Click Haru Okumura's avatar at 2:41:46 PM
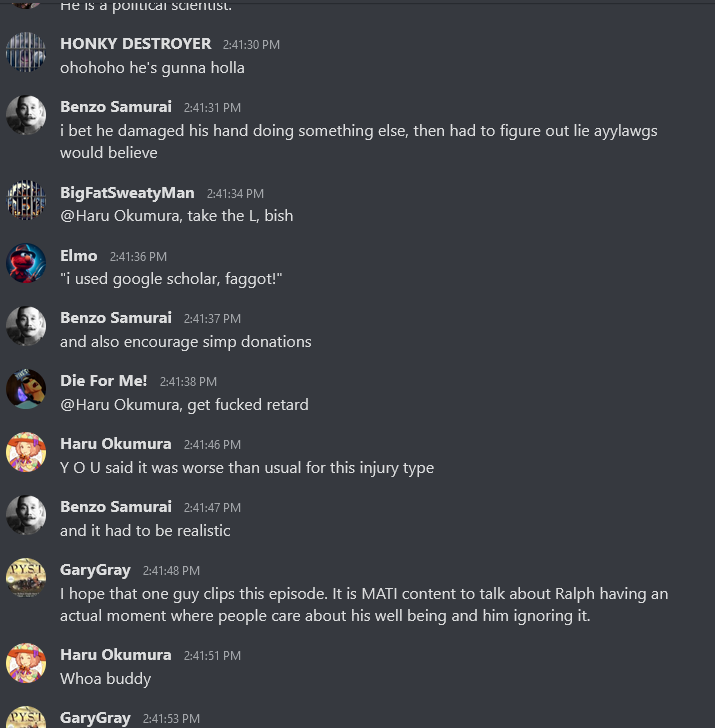The width and height of the screenshot is (715, 728). click(x=26, y=452)
